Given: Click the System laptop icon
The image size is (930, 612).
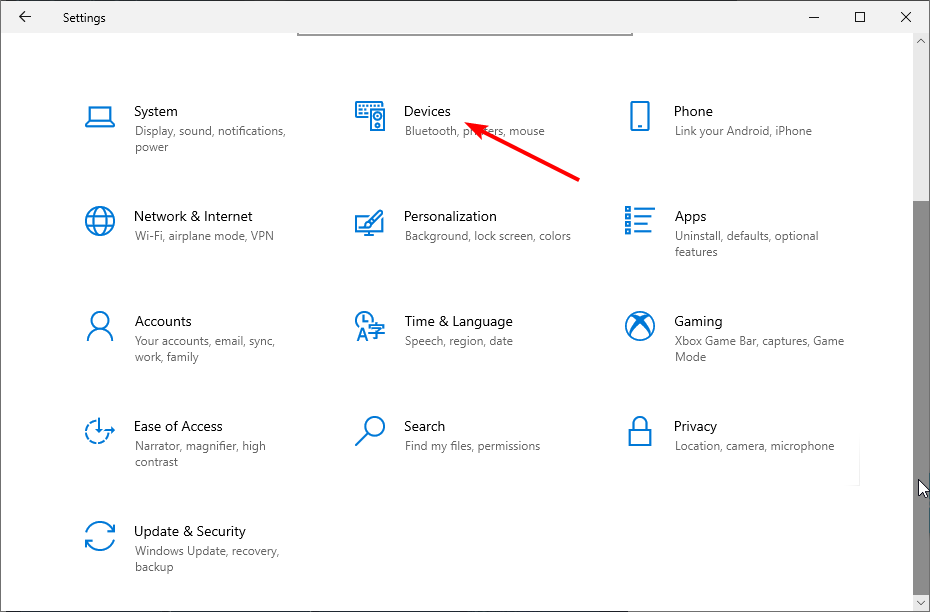Looking at the screenshot, I should [100, 116].
